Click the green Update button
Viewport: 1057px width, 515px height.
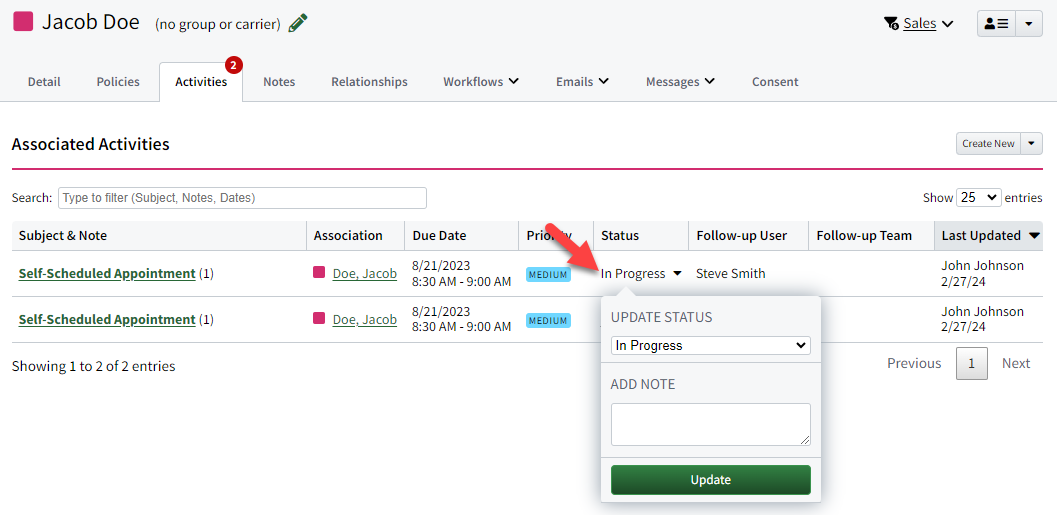[711, 480]
